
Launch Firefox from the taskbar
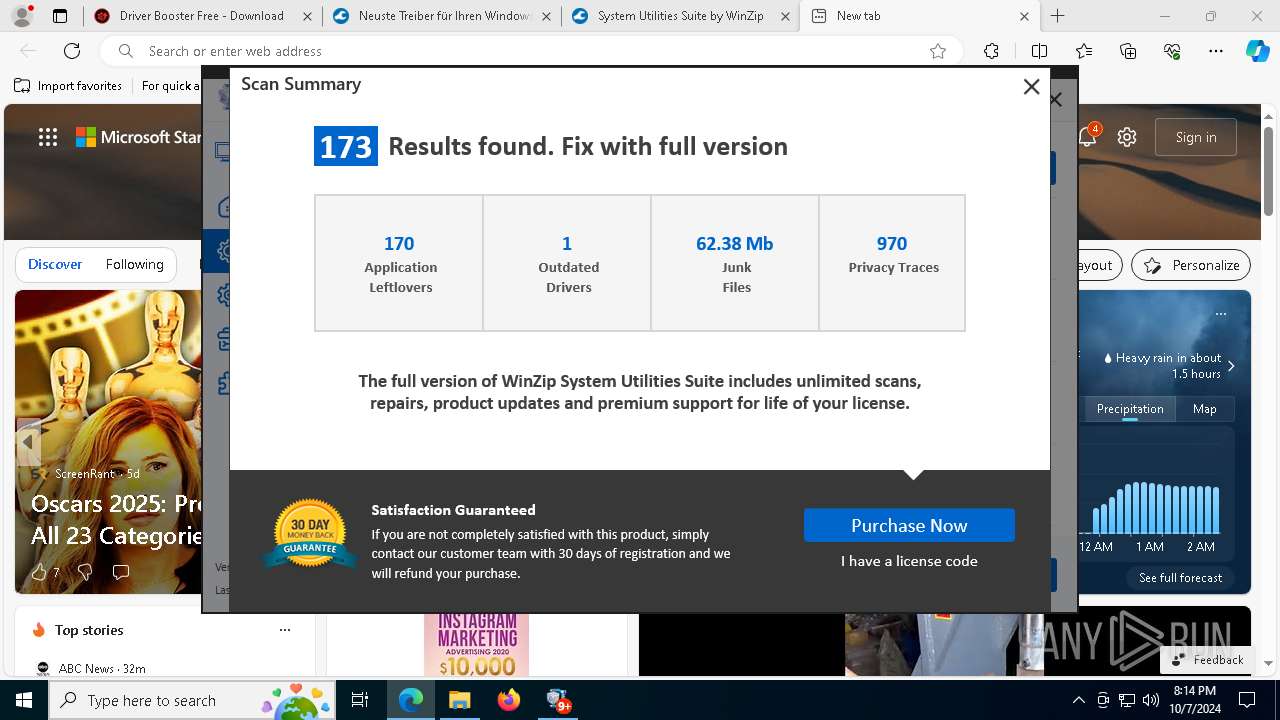coord(508,700)
